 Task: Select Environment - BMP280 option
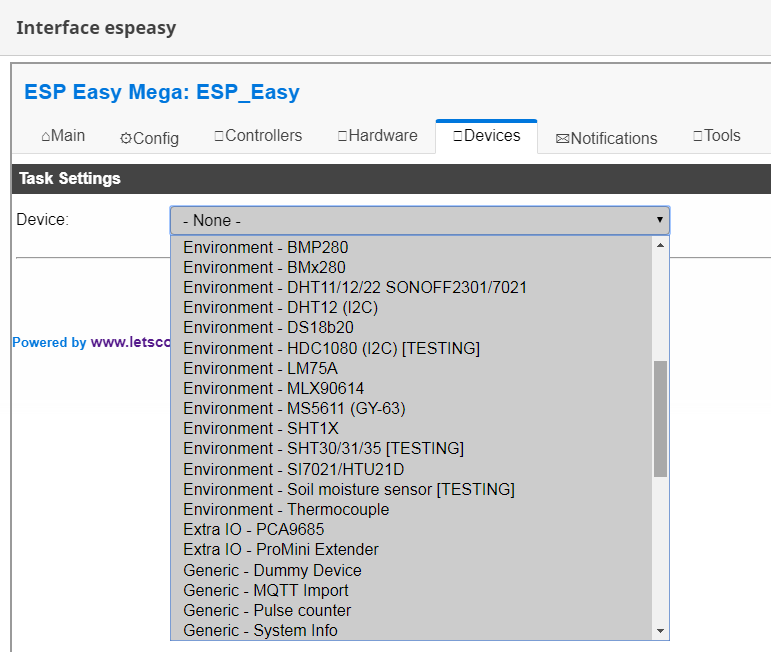click(x=411, y=247)
